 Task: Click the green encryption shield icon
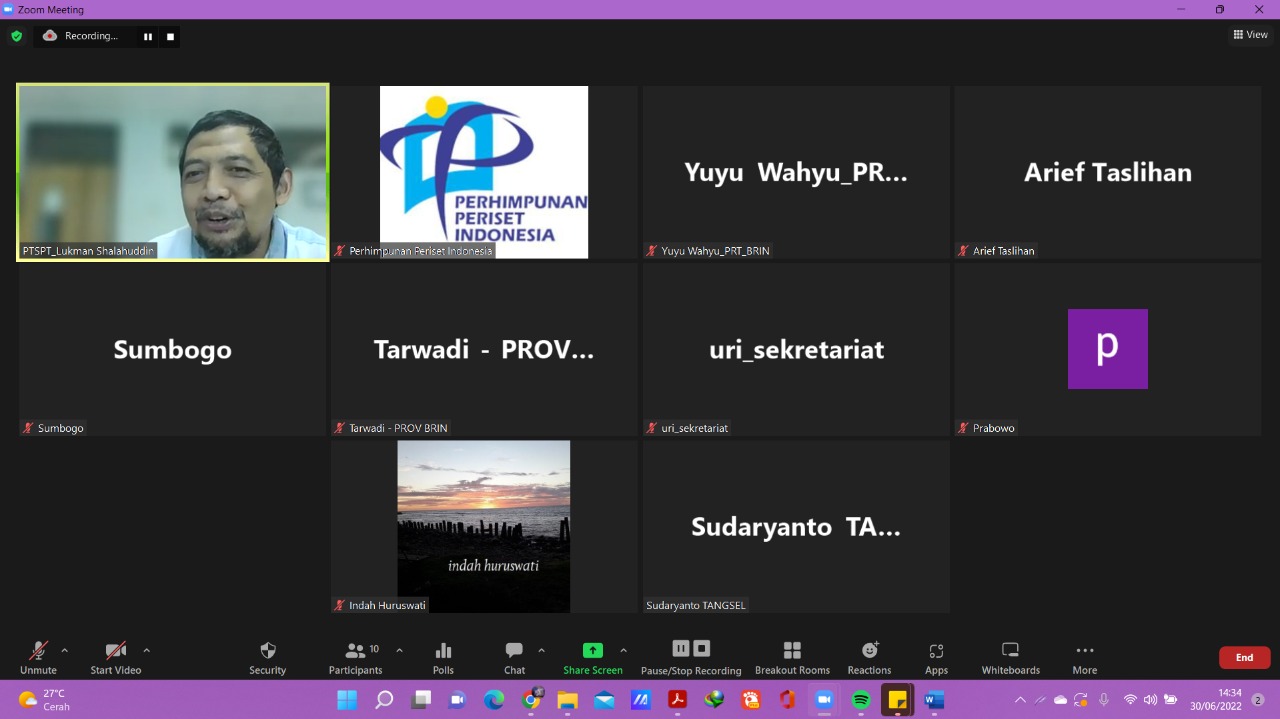click(x=16, y=36)
